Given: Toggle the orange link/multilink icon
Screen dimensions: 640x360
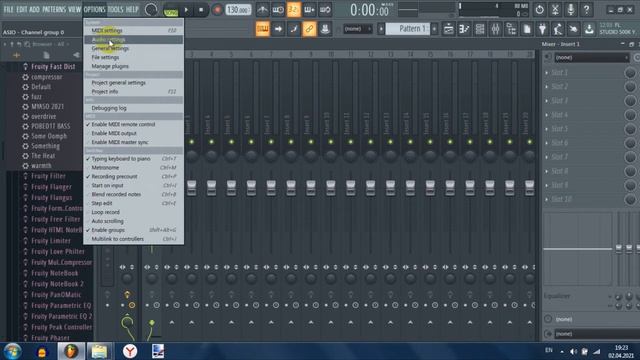Looking at the screenshot, I should pos(309,29).
